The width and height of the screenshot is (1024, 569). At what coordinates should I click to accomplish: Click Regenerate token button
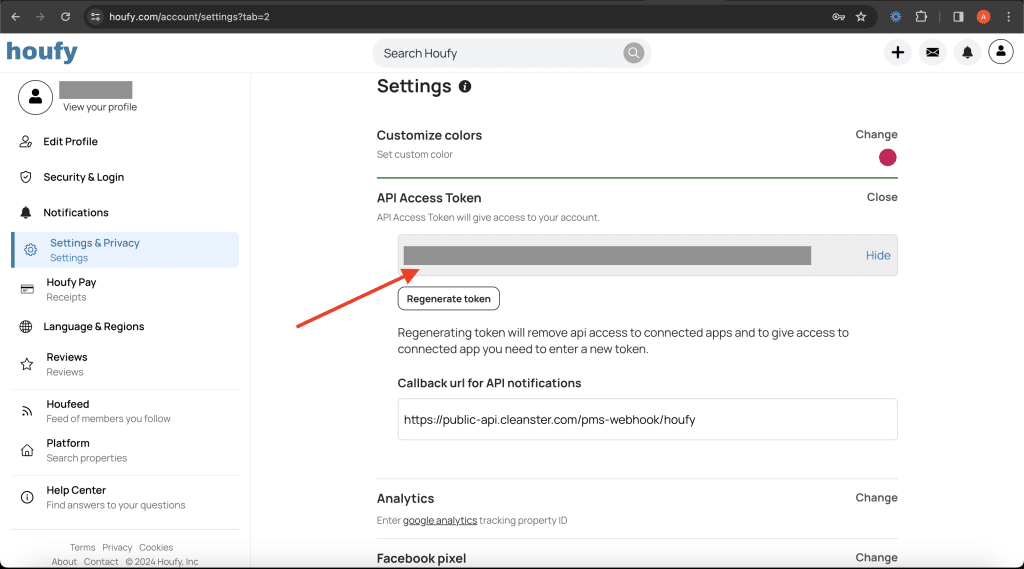[x=449, y=299]
